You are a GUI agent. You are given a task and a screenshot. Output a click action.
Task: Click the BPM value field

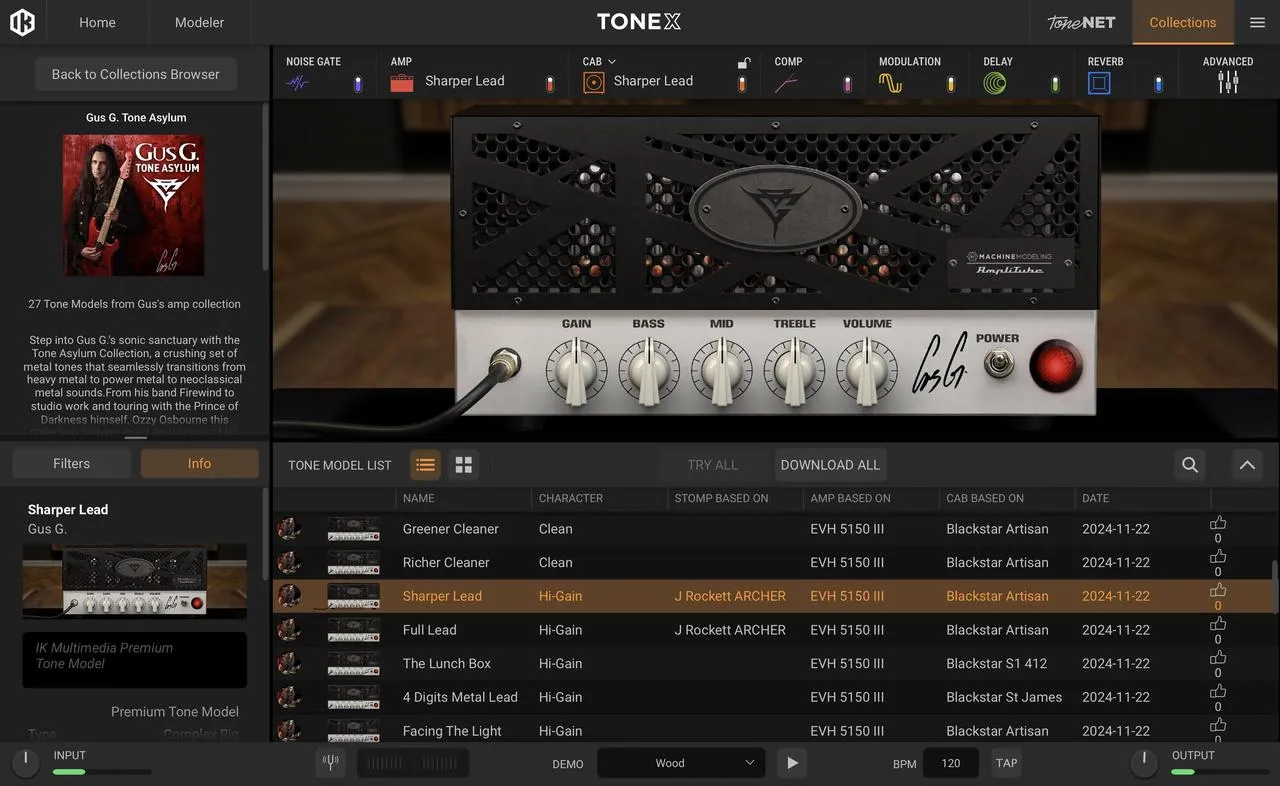[951, 763]
